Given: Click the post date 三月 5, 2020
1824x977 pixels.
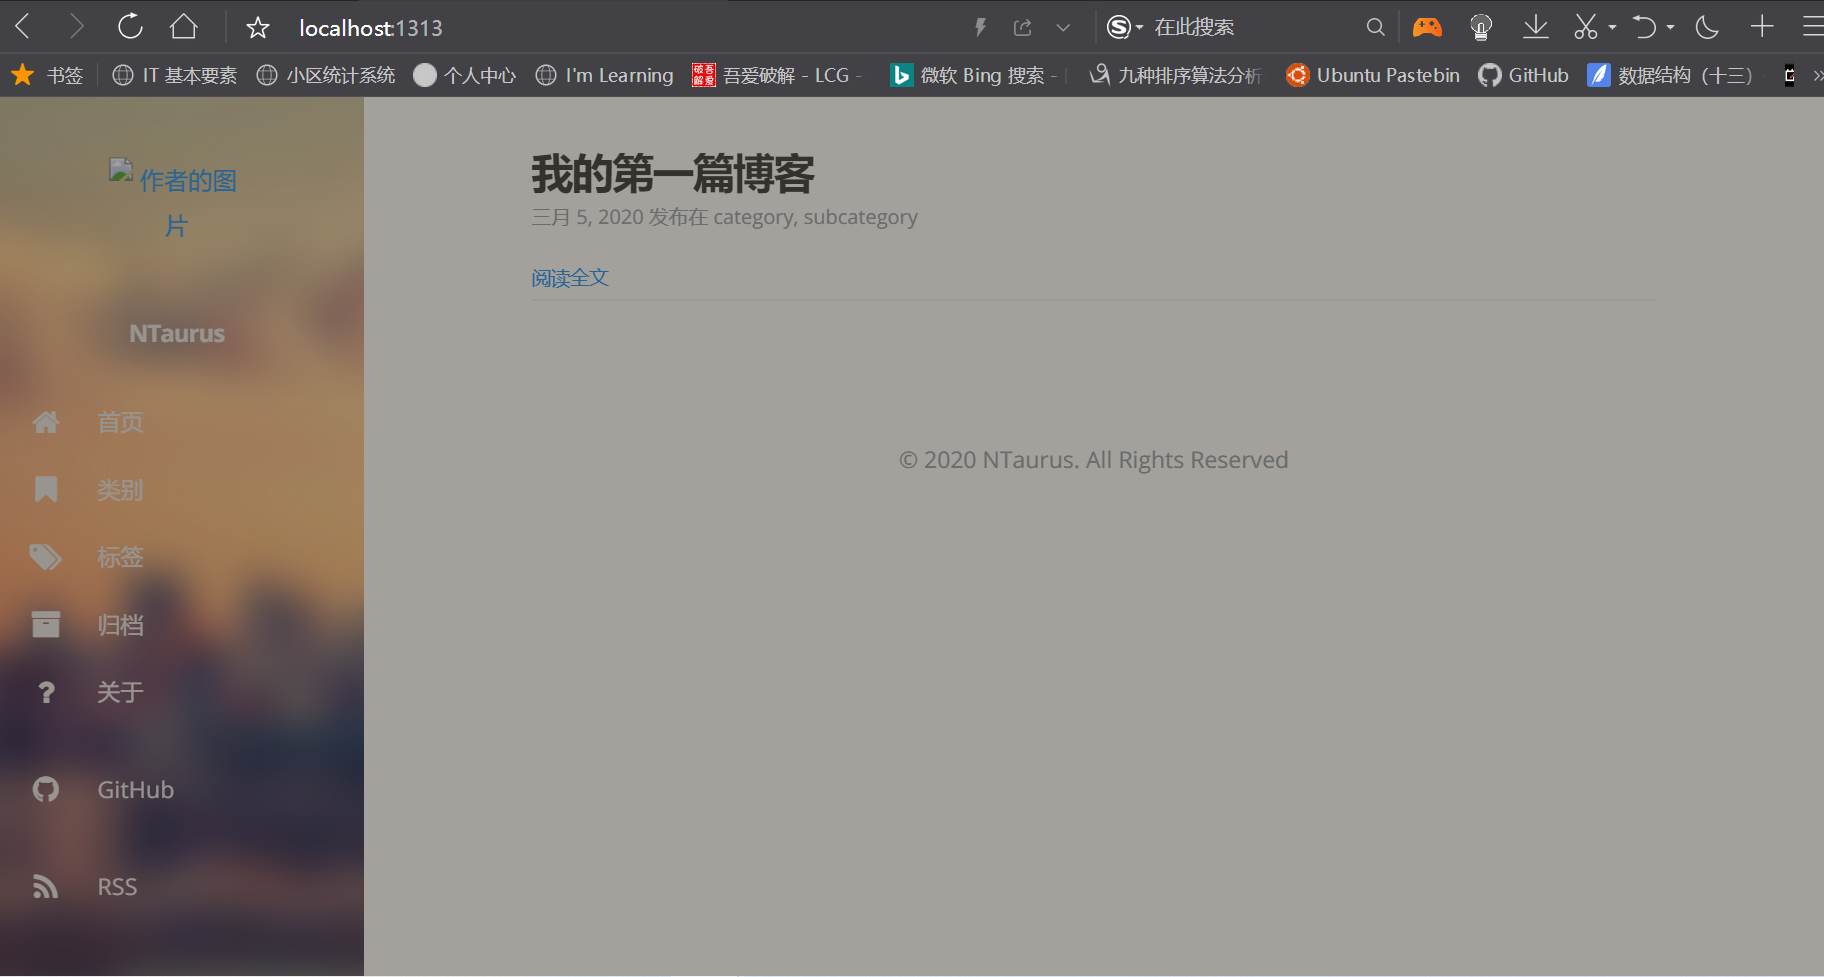Looking at the screenshot, I should [587, 217].
